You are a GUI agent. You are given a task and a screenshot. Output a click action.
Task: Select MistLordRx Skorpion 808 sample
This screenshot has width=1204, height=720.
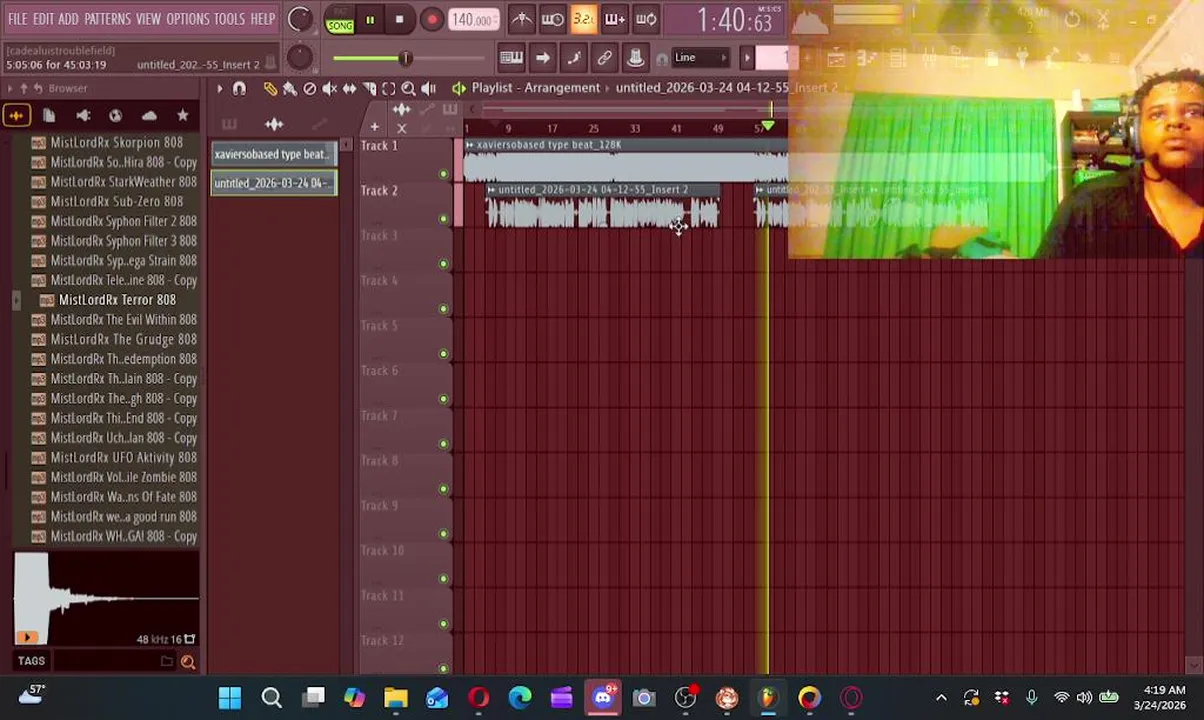pyautogui.click(x=116, y=143)
